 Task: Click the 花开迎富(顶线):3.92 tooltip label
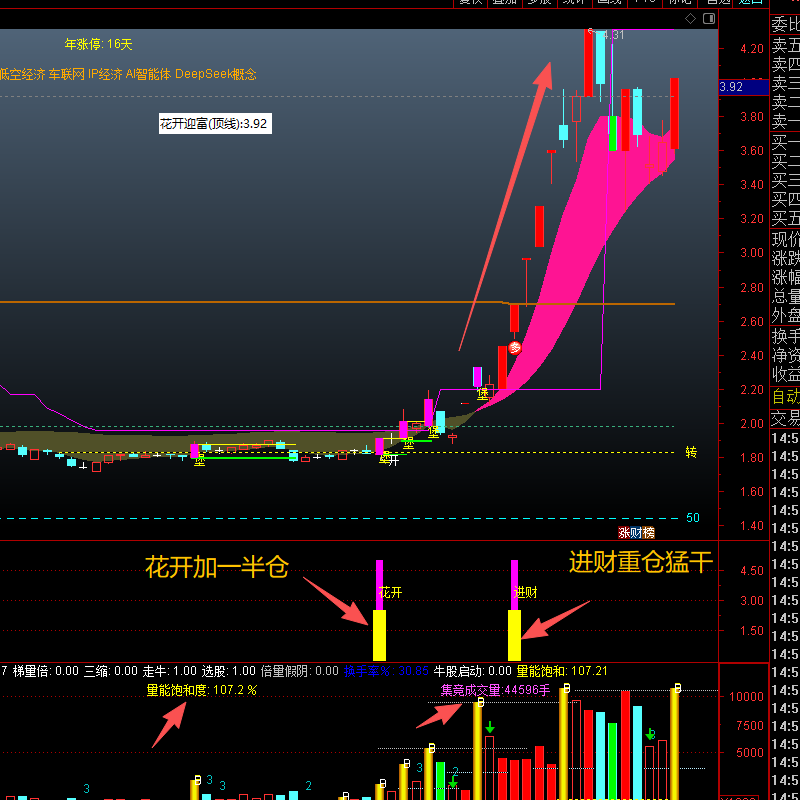click(215, 123)
